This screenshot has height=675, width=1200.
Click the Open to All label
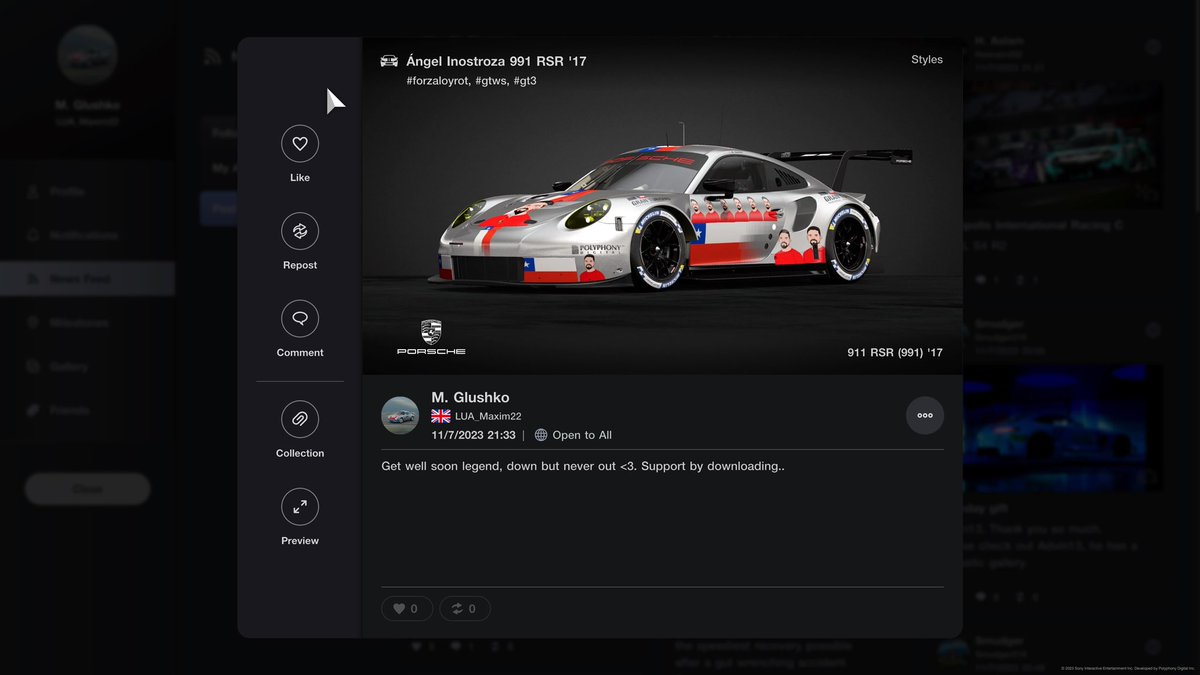[582, 435]
